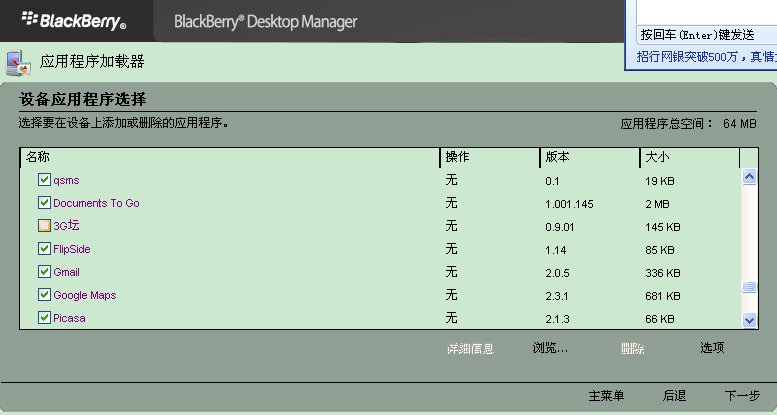Sort list by 名称 column header
The width and height of the screenshot is (777, 415).
click(230, 157)
